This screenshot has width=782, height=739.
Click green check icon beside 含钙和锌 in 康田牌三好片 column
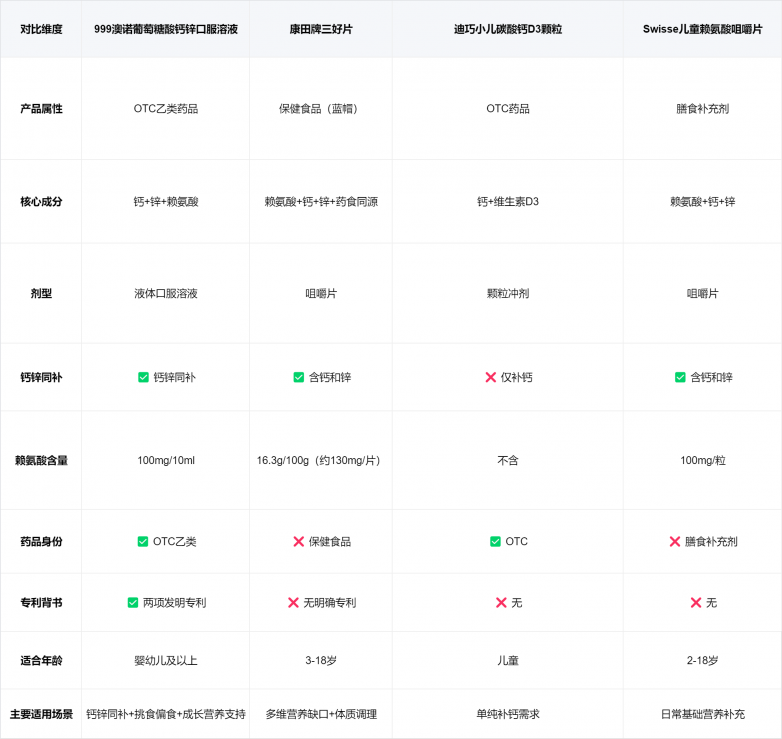tap(299, 377)
